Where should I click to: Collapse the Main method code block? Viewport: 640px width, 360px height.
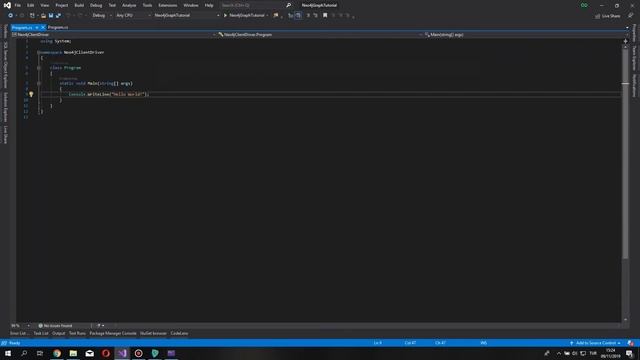[x=39, y=83]
